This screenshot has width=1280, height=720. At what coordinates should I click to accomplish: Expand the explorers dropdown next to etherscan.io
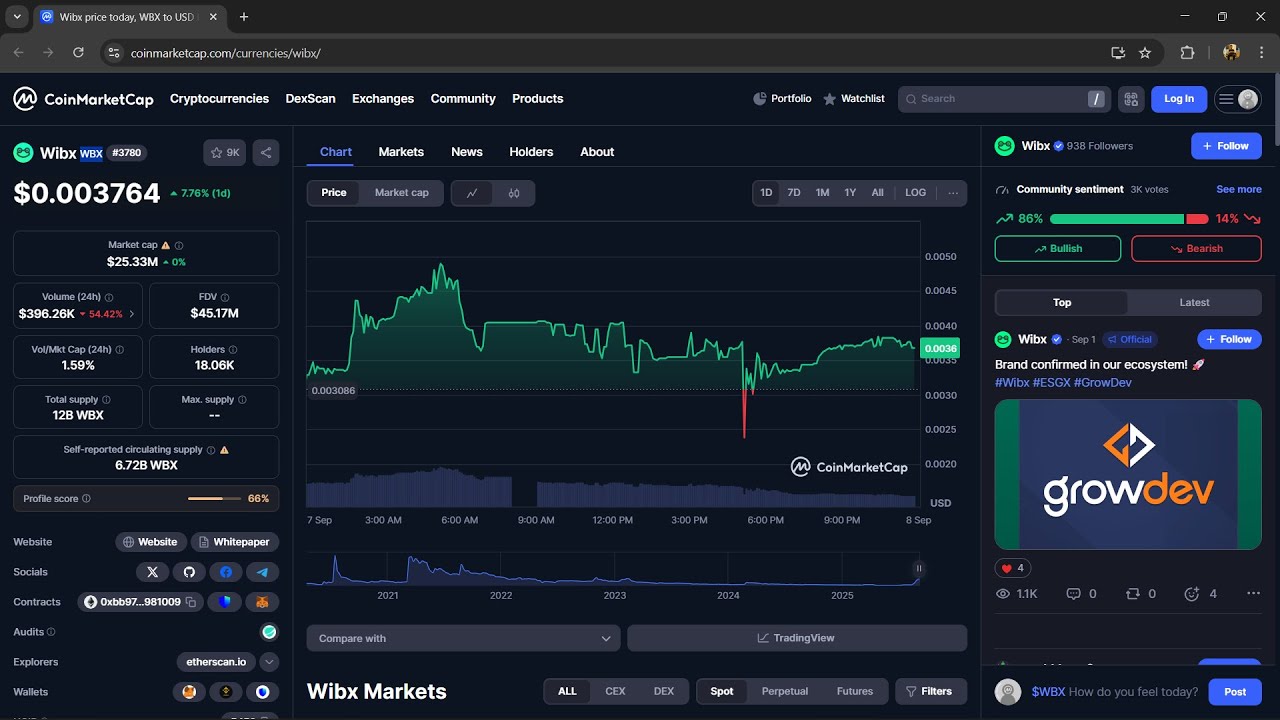tap(269, 662)
